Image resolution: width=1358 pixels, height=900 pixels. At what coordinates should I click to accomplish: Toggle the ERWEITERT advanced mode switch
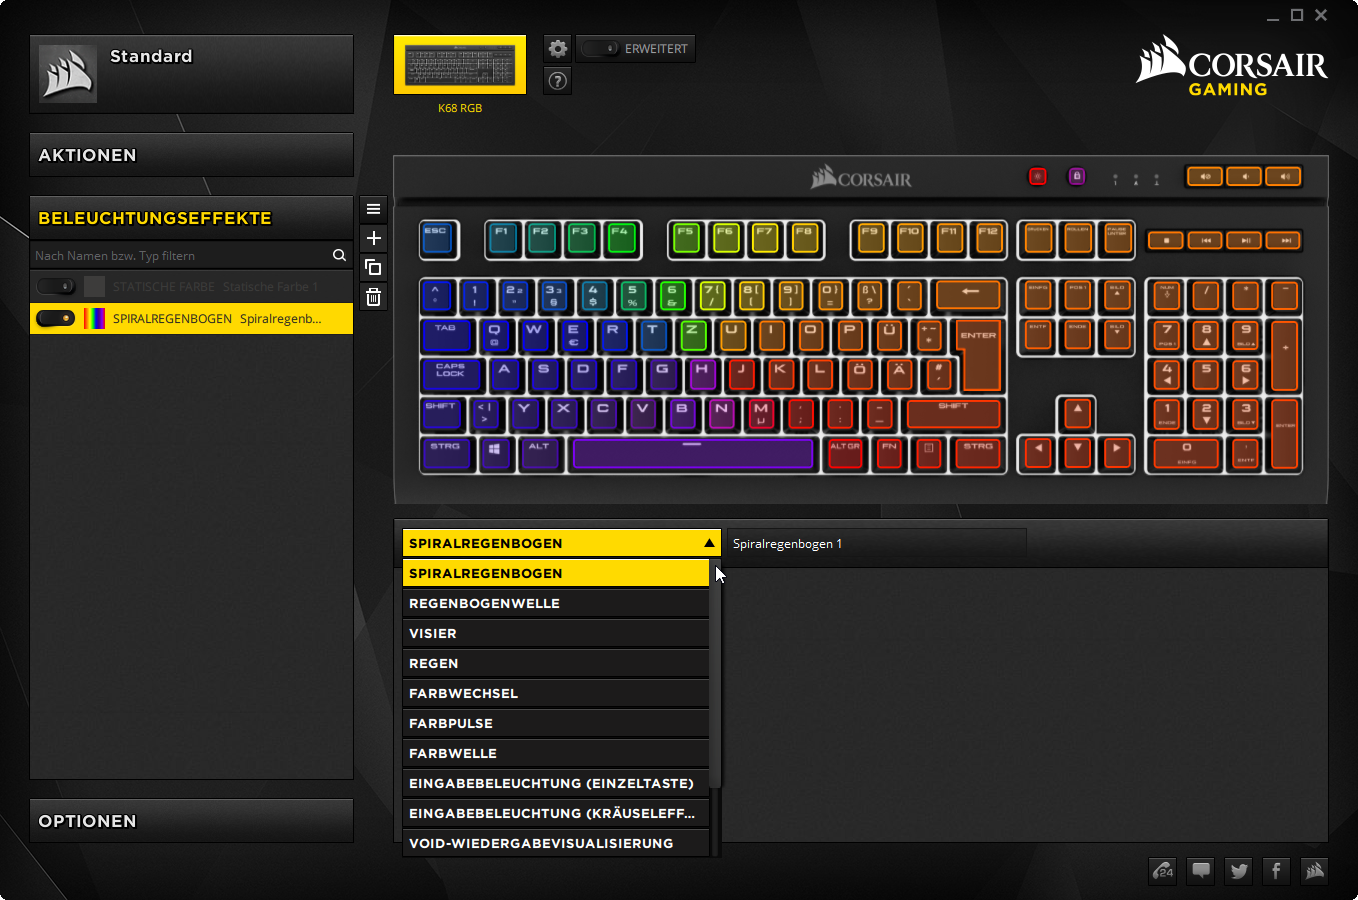click(600, 49)
